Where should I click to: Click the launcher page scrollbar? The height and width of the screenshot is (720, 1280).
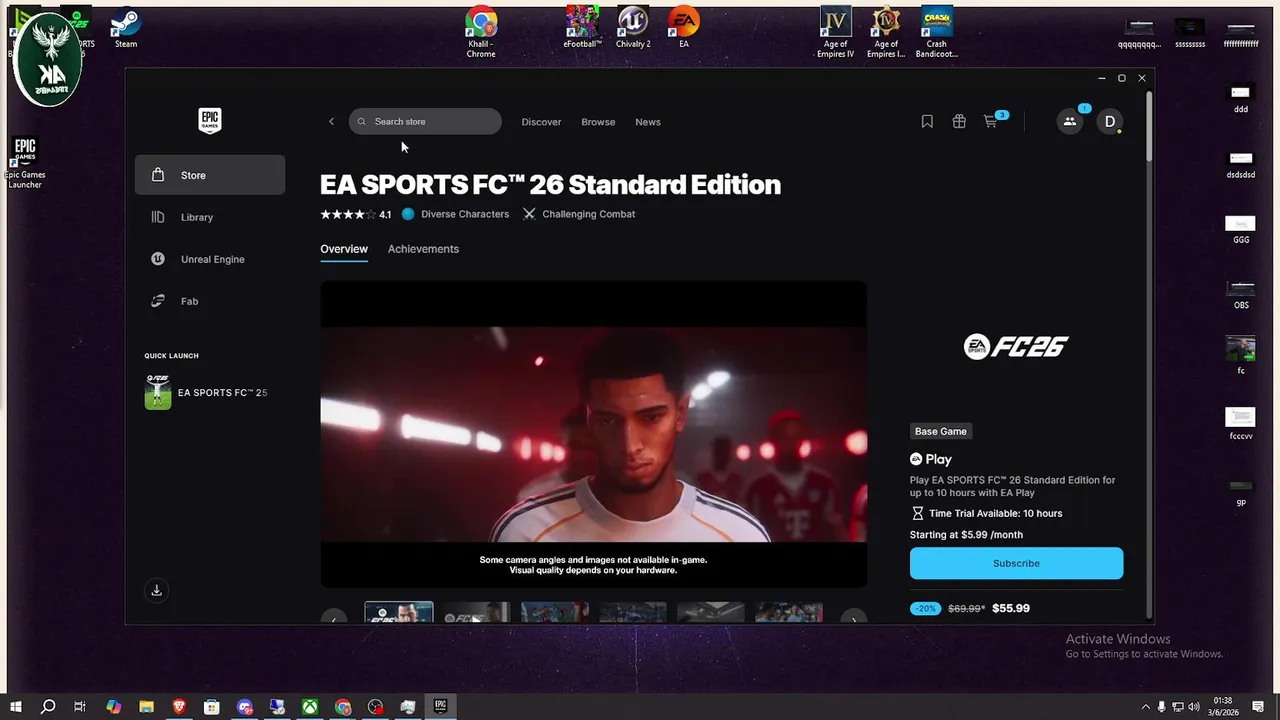[1150, 125]
